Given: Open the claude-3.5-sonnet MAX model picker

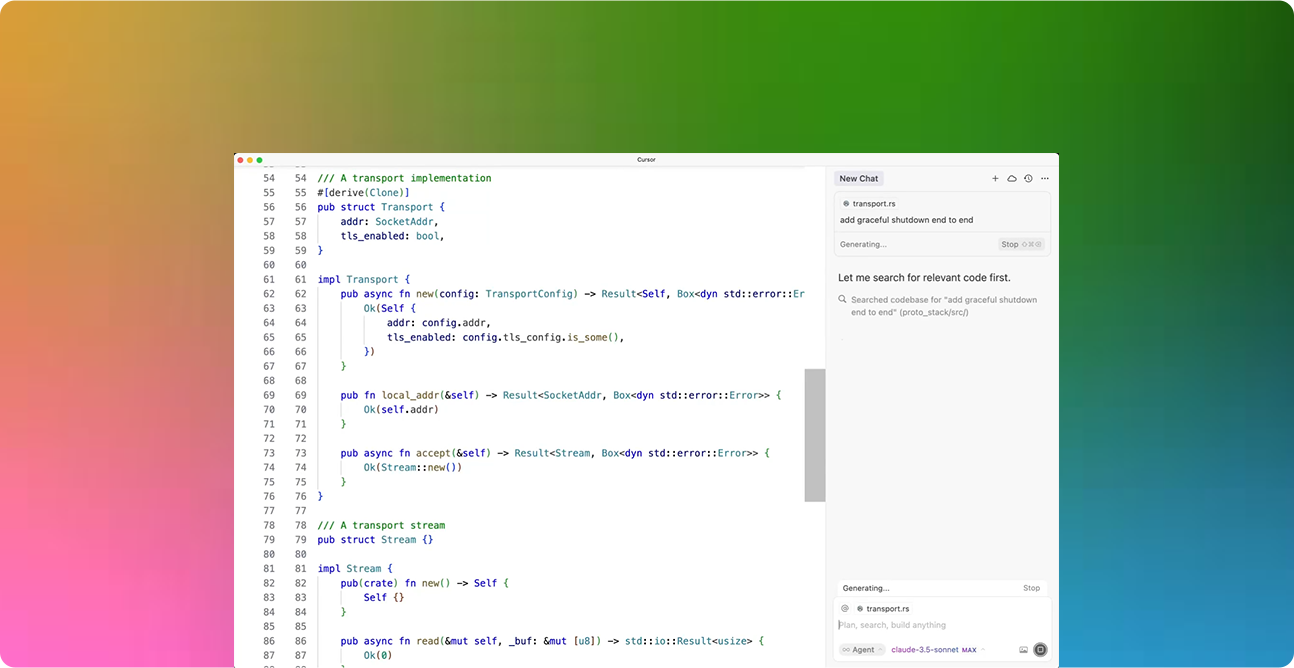Looking at the screenshot, I should [x=938, y=650].
